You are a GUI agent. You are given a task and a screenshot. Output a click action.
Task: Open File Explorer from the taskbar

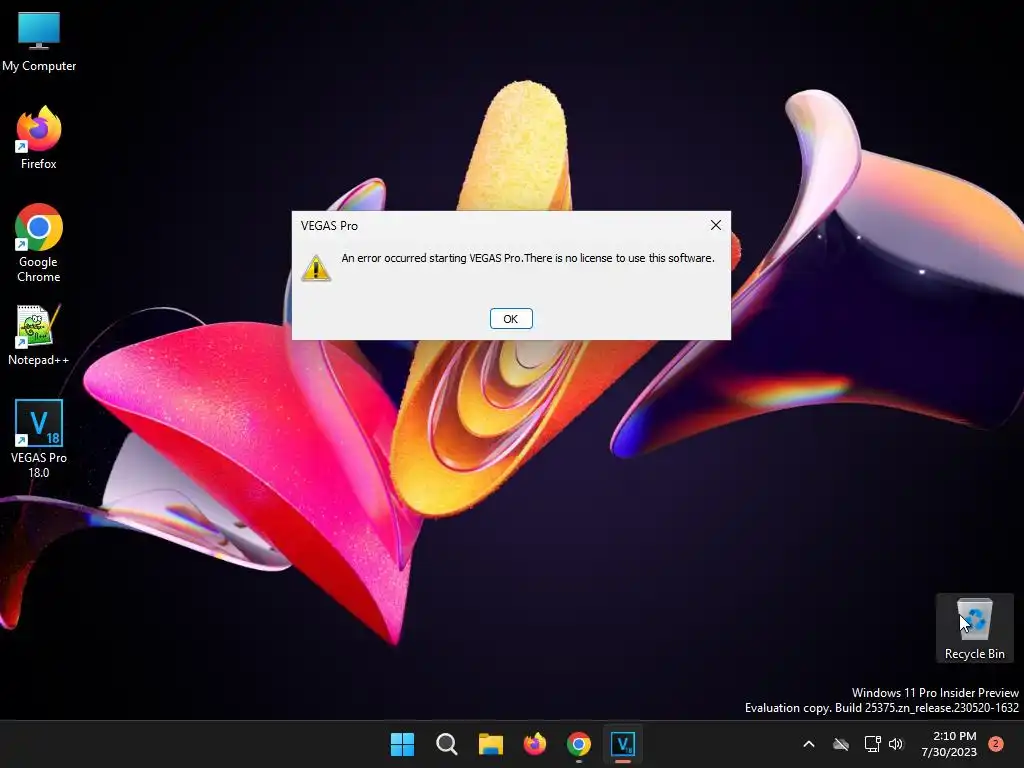(x=490, y=744)
